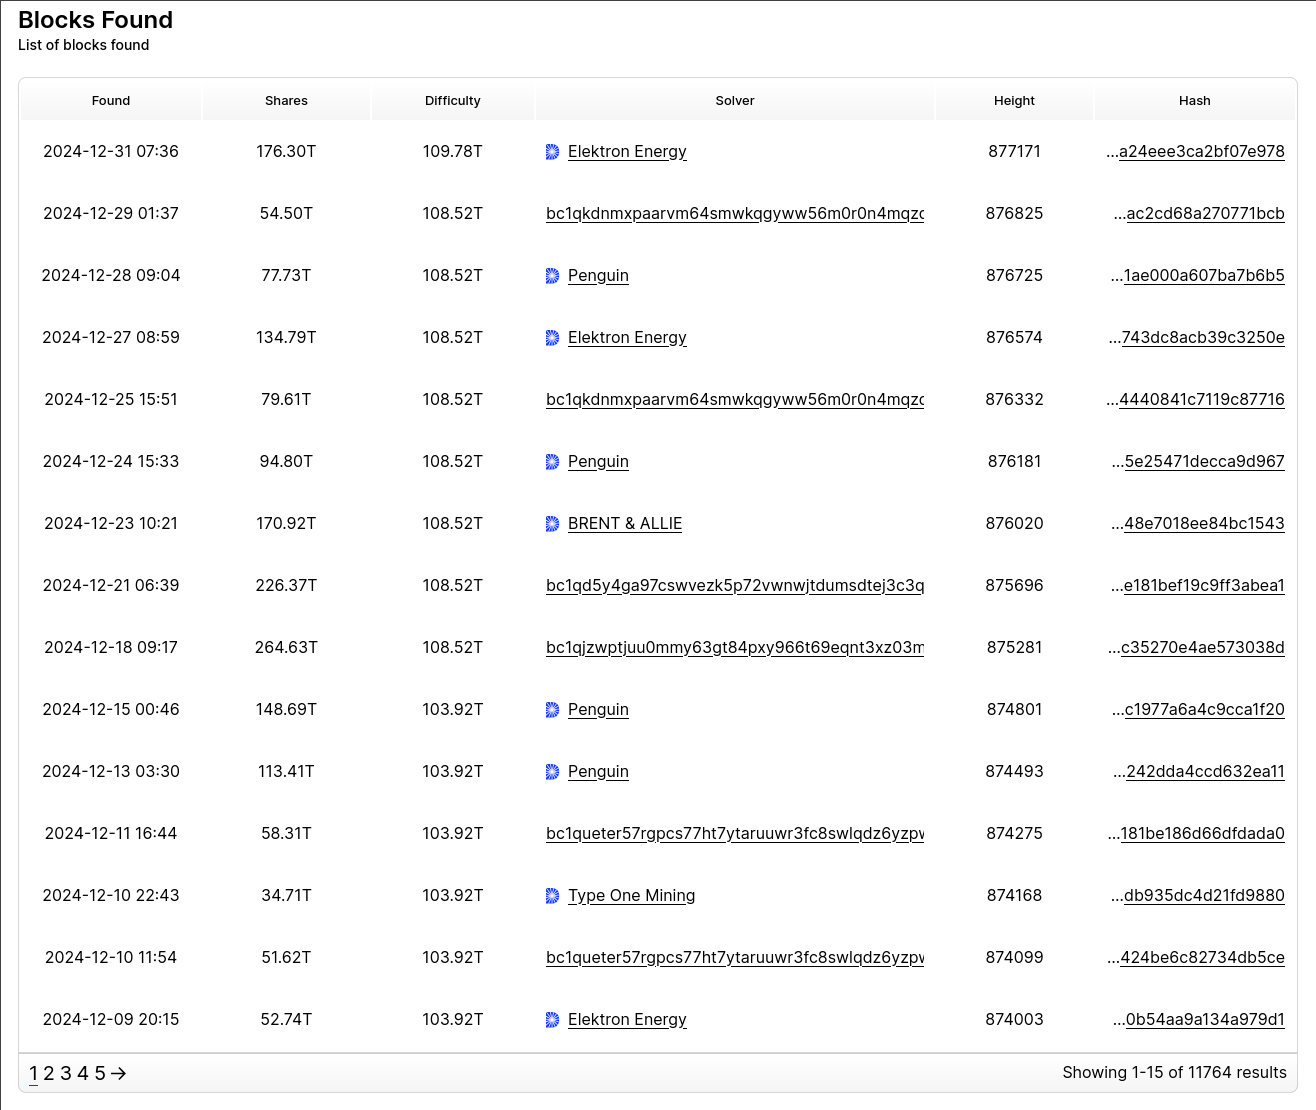Open hash e181bef19c9ff3abea1
This screenshot has height=1110, width=1316.
pyautogui.click(x=1204, y=586)
